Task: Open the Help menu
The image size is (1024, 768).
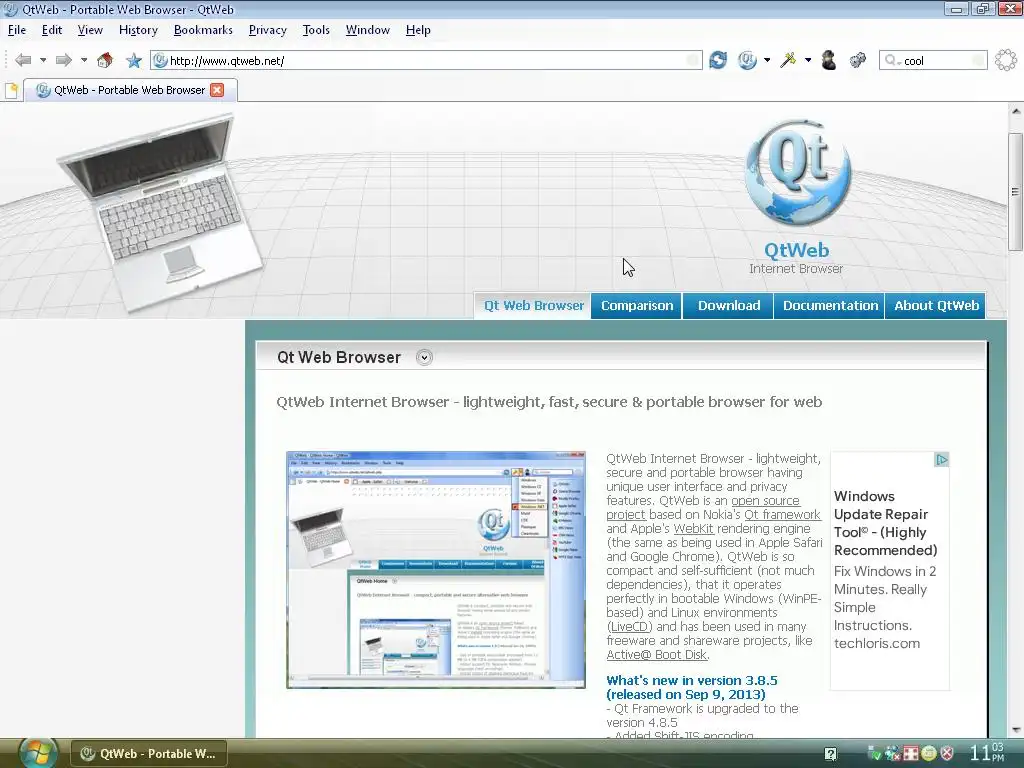Action: click(418, 30)
